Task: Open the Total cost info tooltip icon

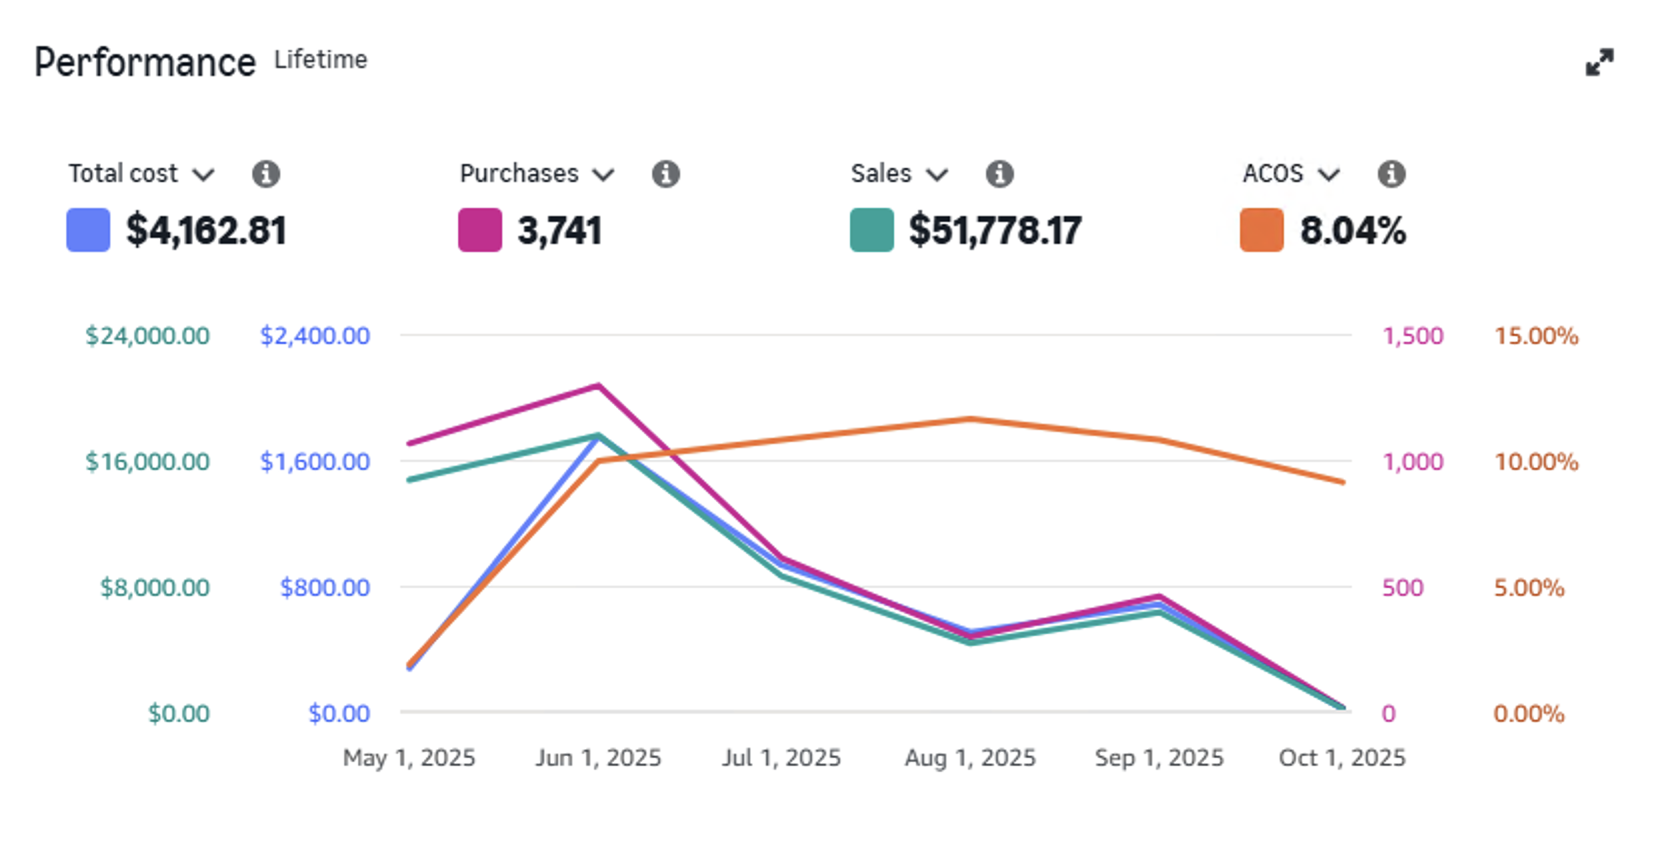Action: pos(265,174)
